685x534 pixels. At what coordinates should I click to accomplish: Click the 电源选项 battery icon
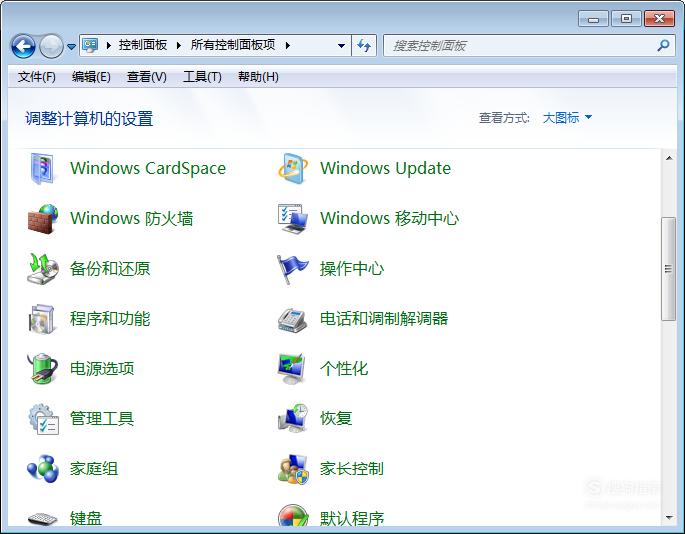pyautogui.click(x=42, y=368)
